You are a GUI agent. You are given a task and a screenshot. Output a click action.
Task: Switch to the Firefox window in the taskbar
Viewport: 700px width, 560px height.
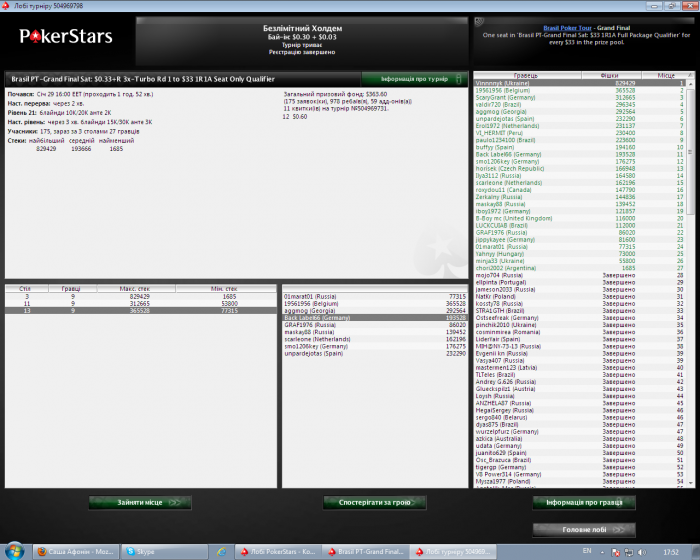click(x=76, y=552)
